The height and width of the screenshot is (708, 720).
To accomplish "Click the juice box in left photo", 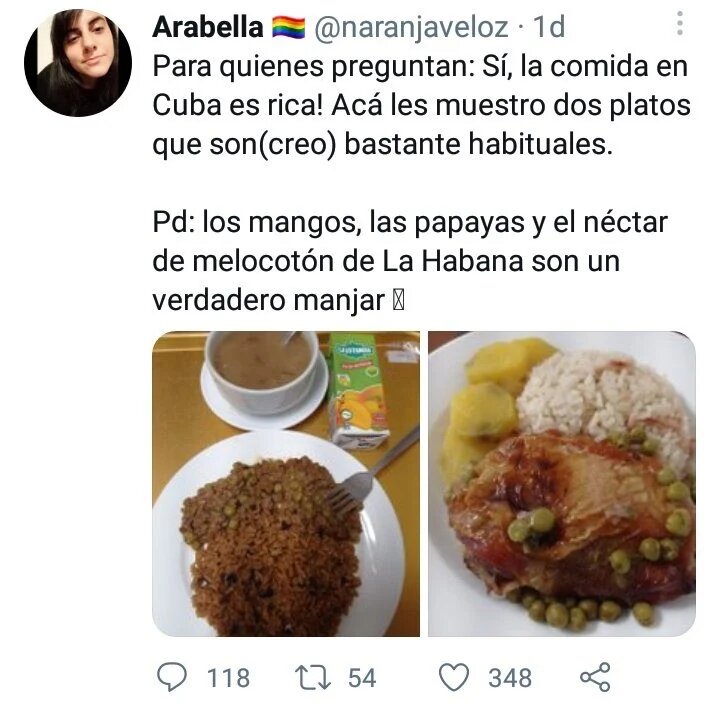I will [x=358, y=390].
